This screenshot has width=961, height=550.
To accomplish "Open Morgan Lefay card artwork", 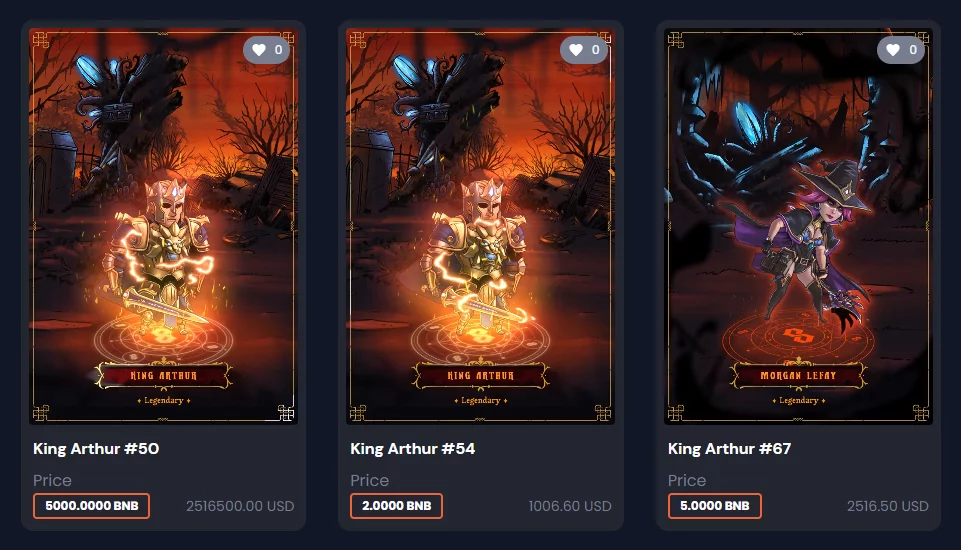I will click(798, 226).
